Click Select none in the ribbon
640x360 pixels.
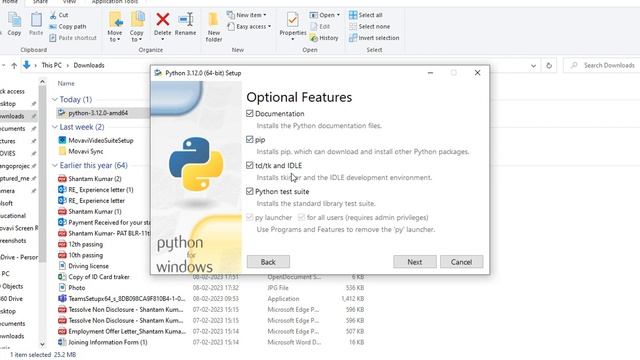(369, 27)
